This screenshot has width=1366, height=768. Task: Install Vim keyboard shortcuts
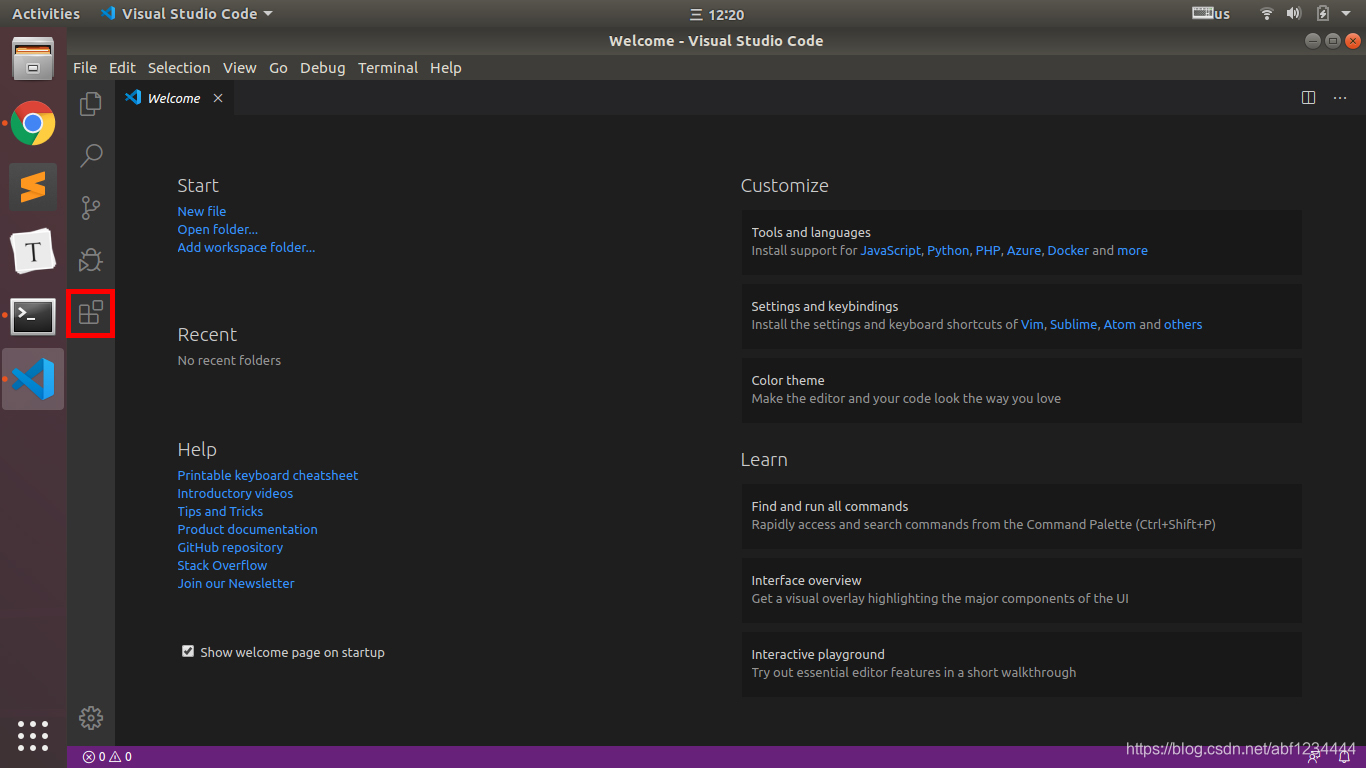(x=1032, y=324)
